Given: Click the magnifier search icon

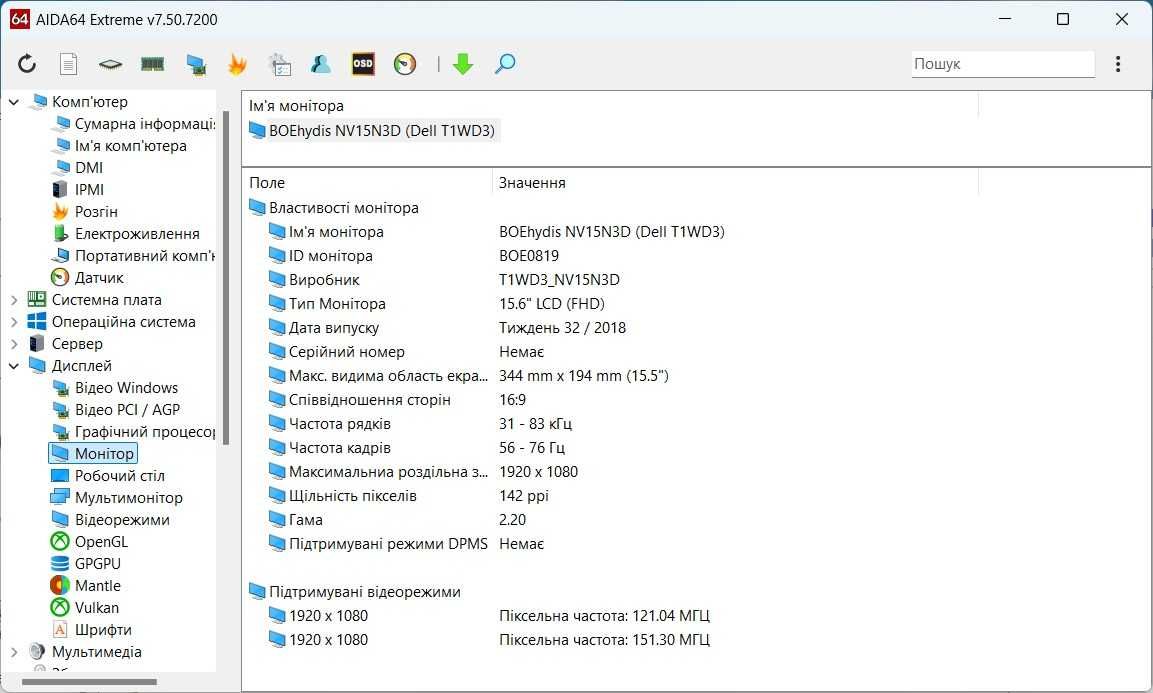Looking at the screenshot, I should pos(504,64).
